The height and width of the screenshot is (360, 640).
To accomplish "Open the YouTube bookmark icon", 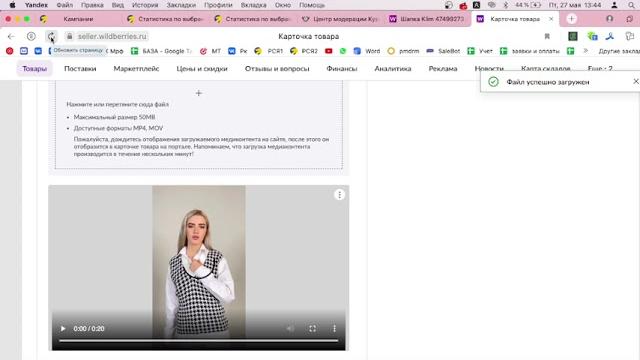I will pyautogui.click(x=329, y=51).
